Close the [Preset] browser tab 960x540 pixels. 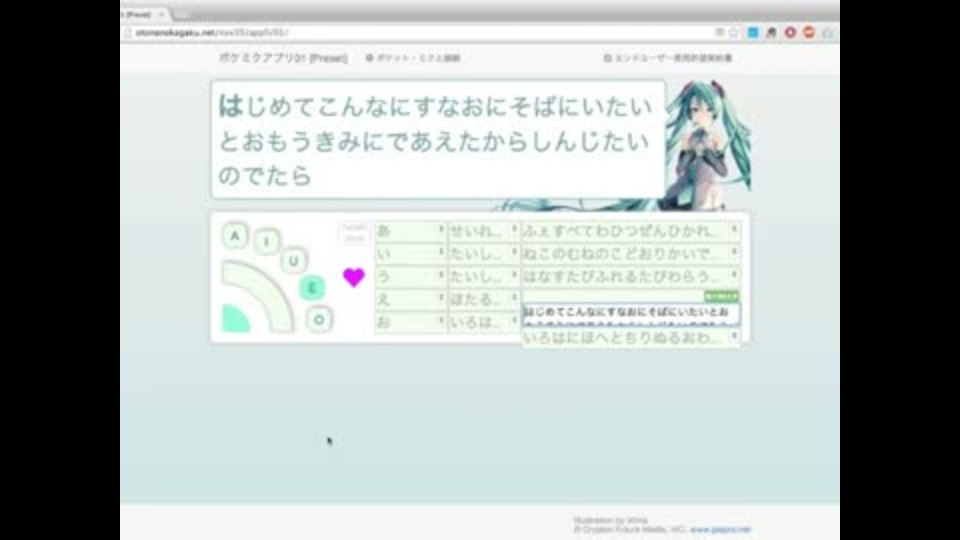point(162,14)
